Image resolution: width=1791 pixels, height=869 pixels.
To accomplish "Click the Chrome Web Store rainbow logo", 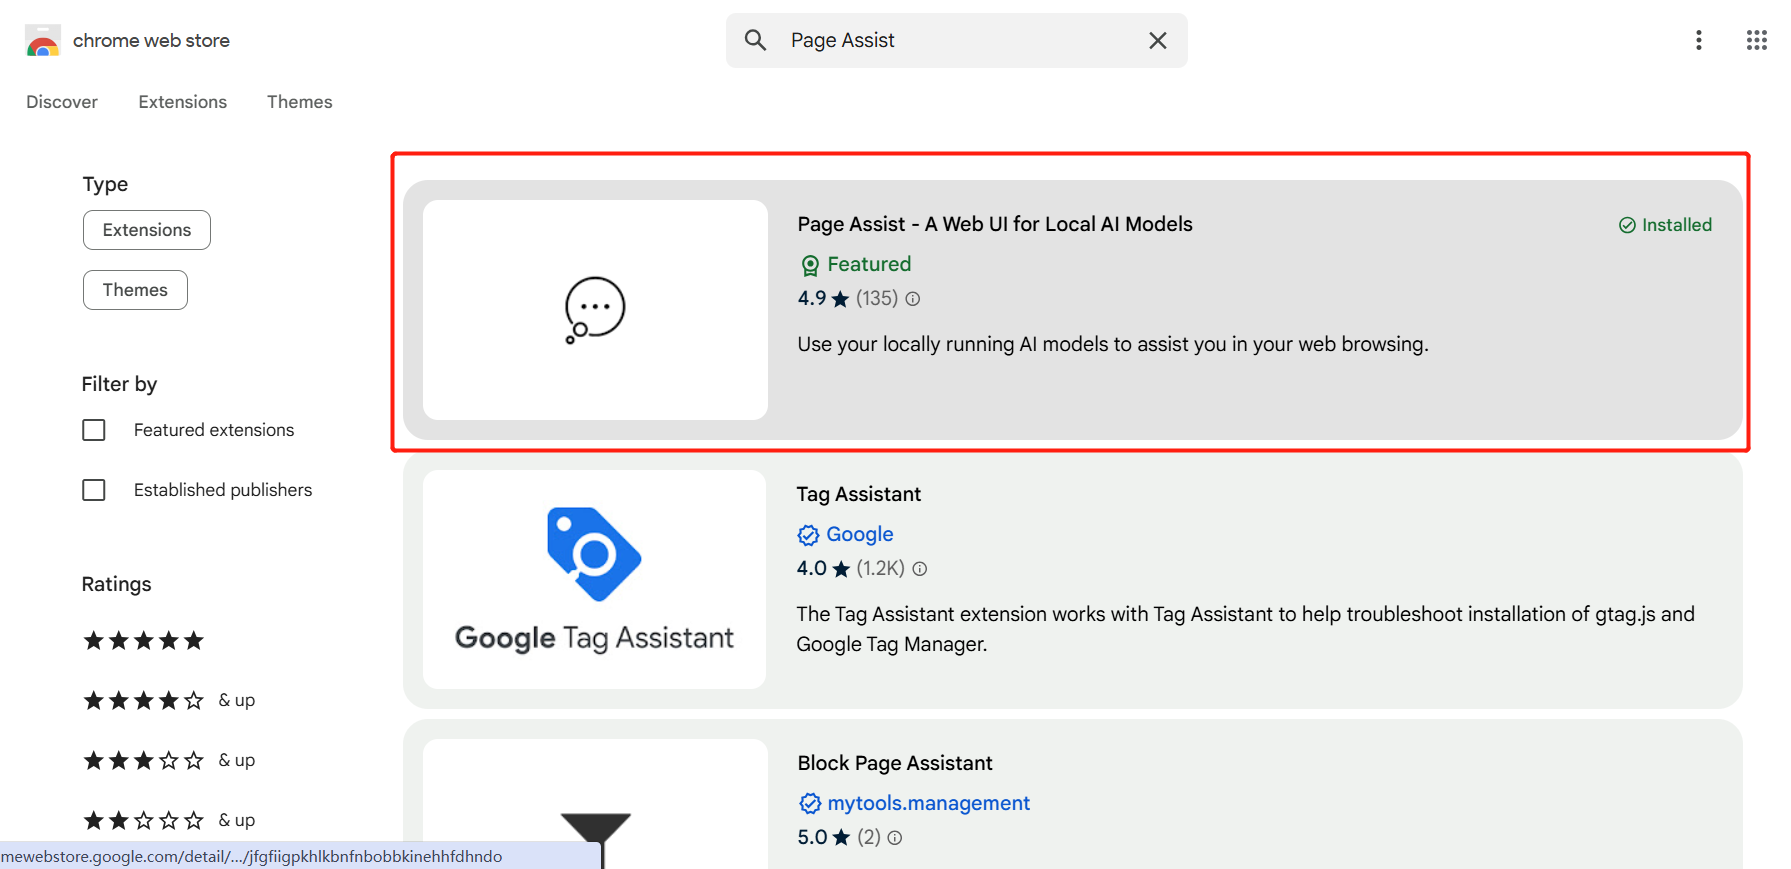I will [42, 41].
